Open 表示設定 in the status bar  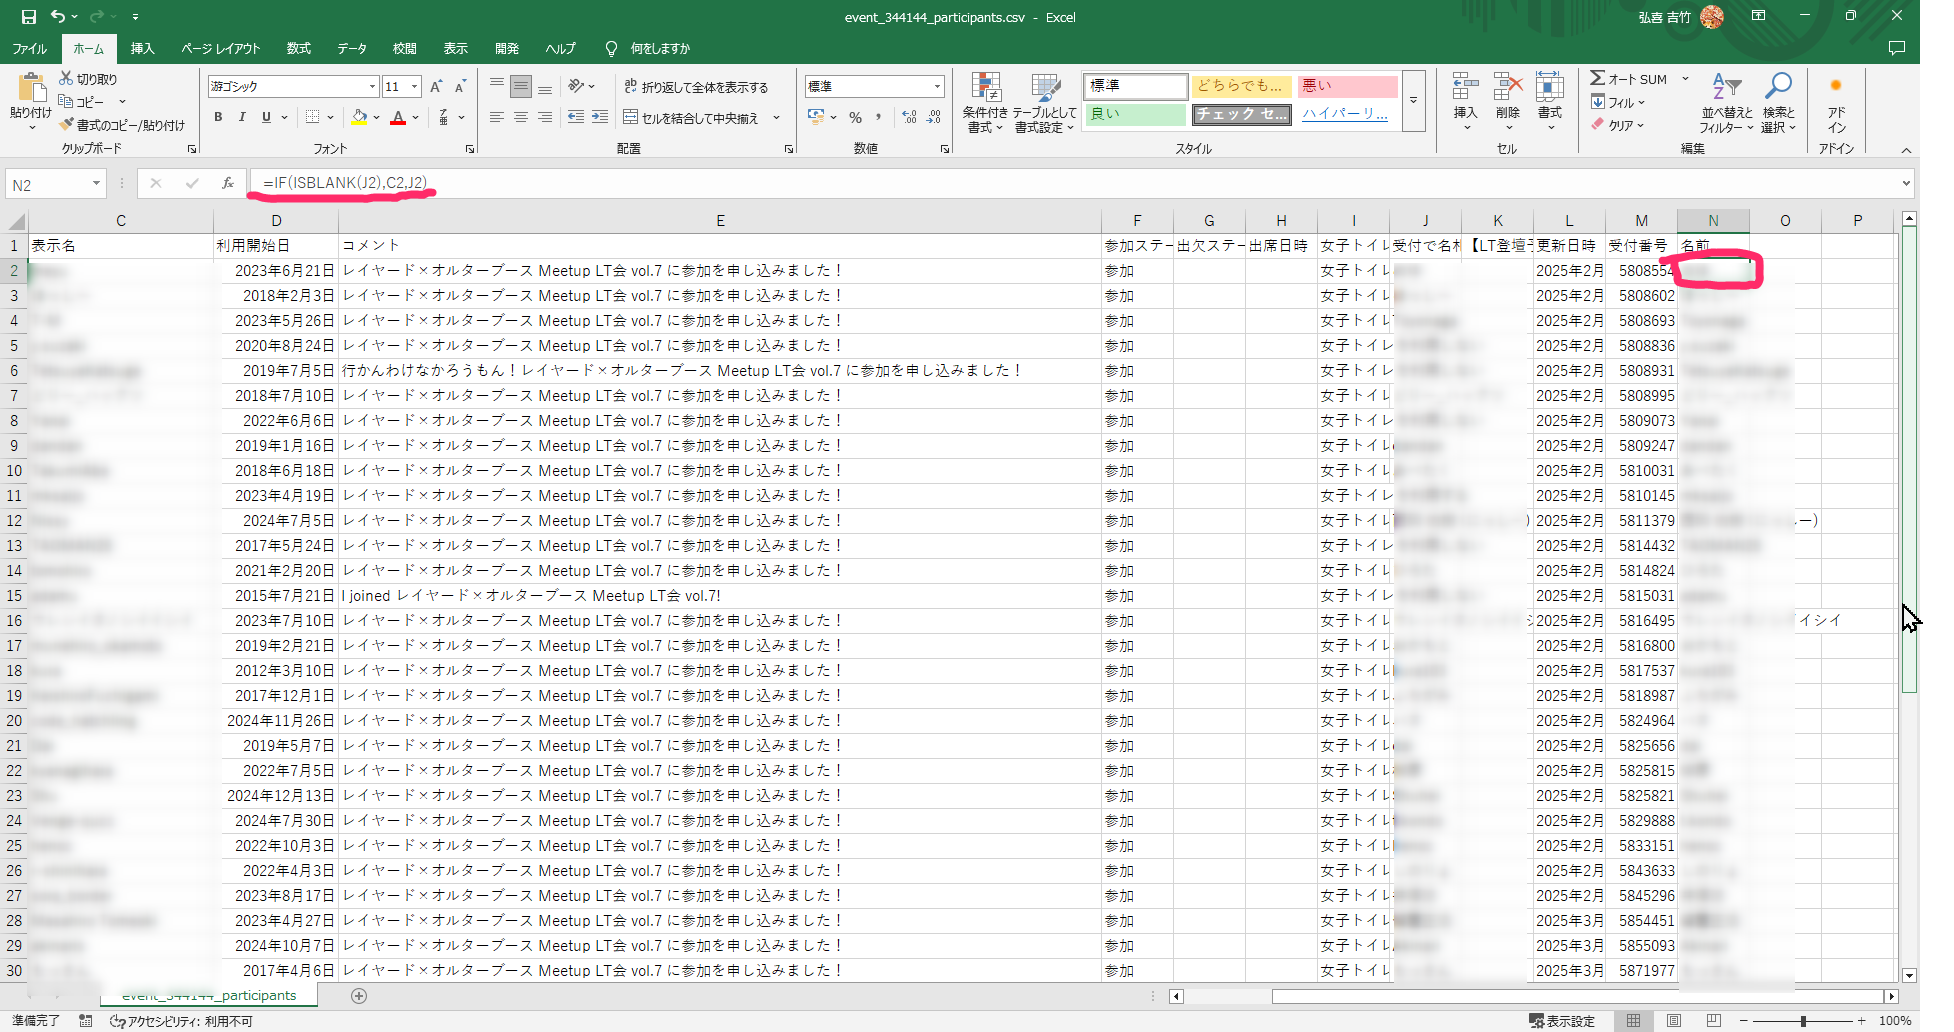point(1562,1021)
